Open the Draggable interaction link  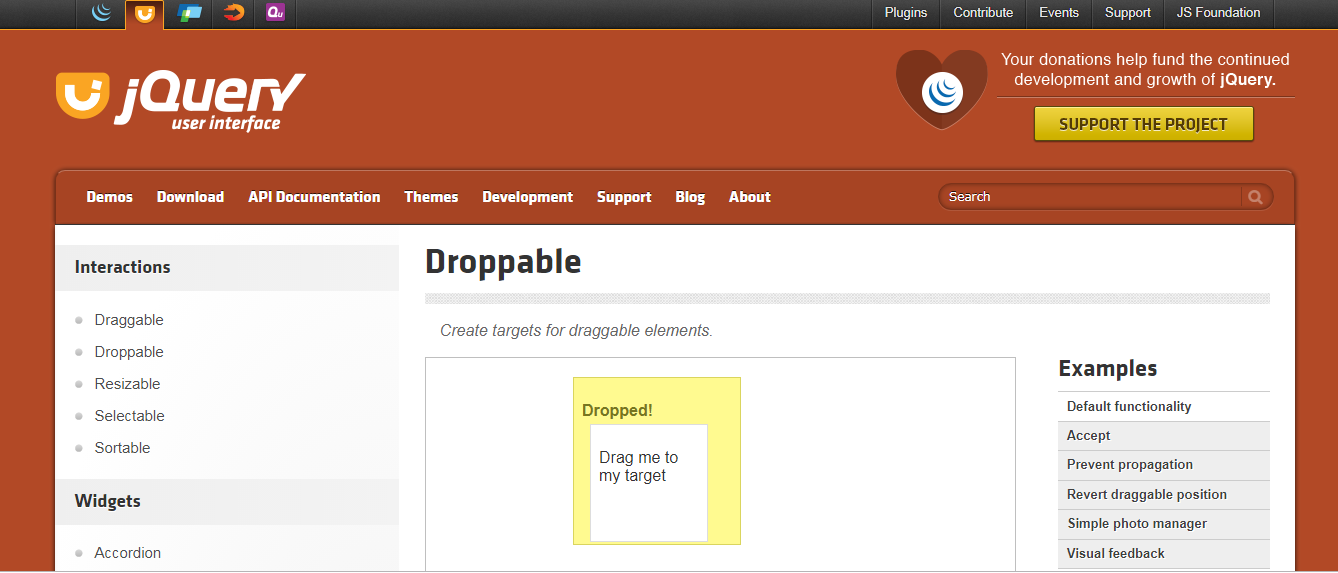tap(129, 320)
